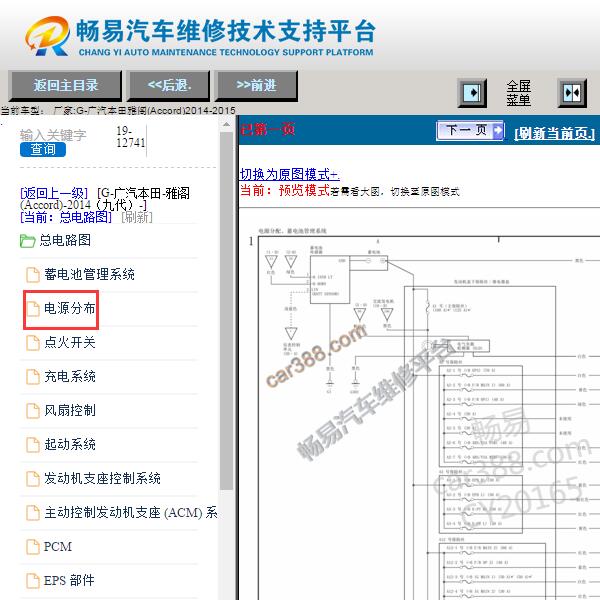Click document icon beside 风扇控制
600x600 pixels.
[33, 411]
